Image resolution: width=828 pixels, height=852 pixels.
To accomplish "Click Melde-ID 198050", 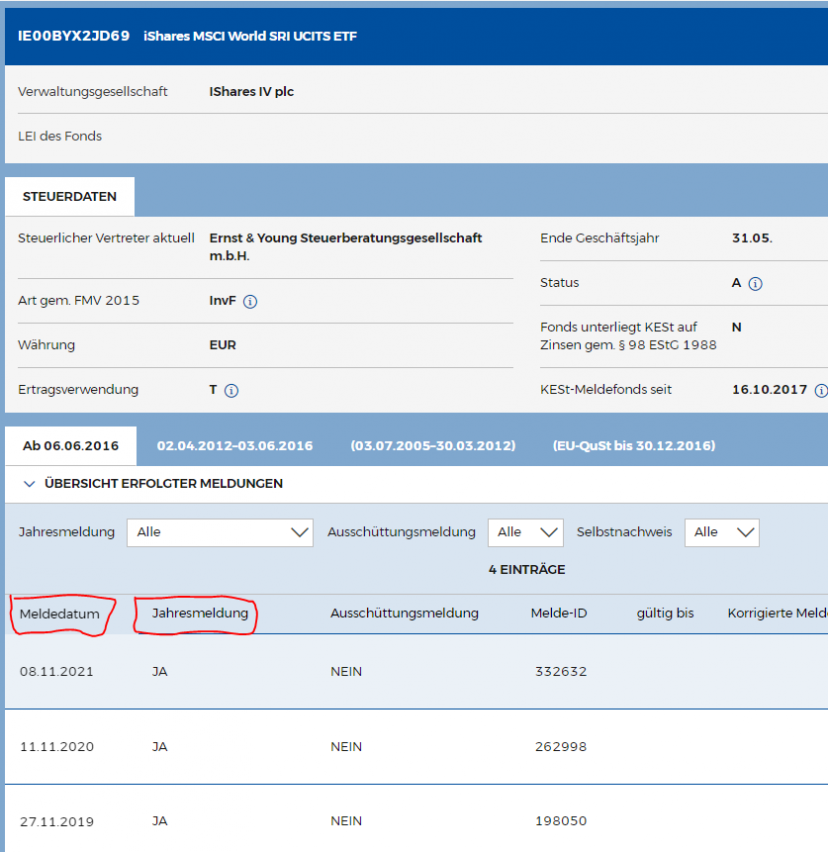I will point(561,821).
